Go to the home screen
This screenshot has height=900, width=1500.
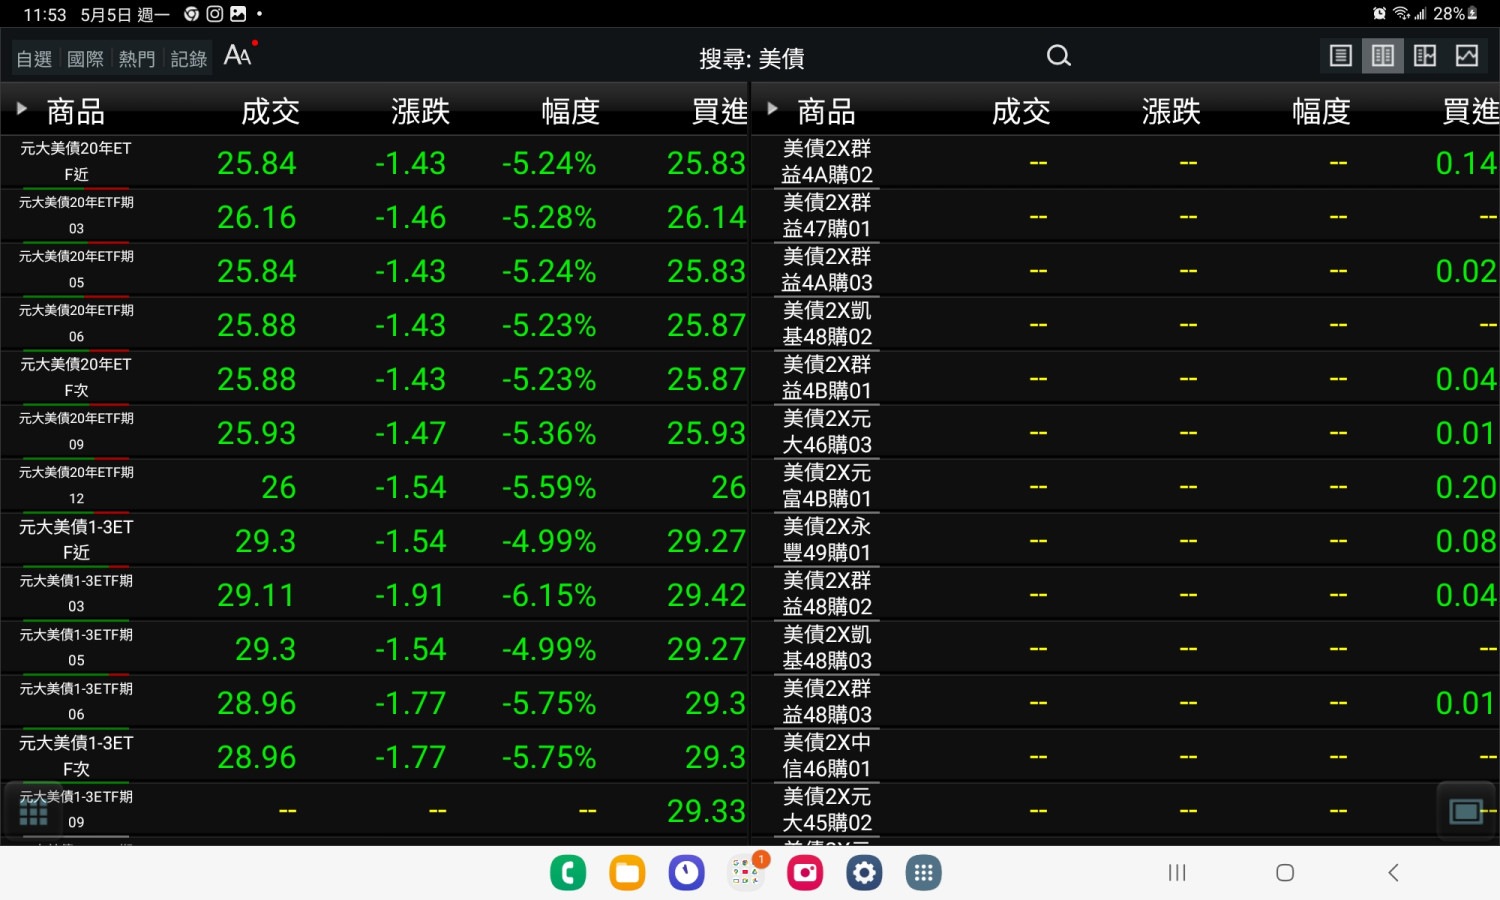[x=1285, y=873]
